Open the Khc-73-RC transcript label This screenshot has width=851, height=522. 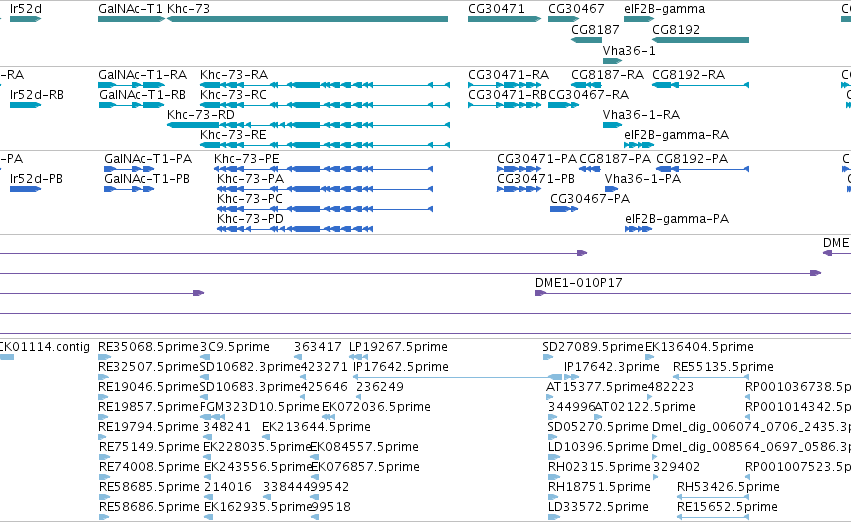tap(233, 95)
